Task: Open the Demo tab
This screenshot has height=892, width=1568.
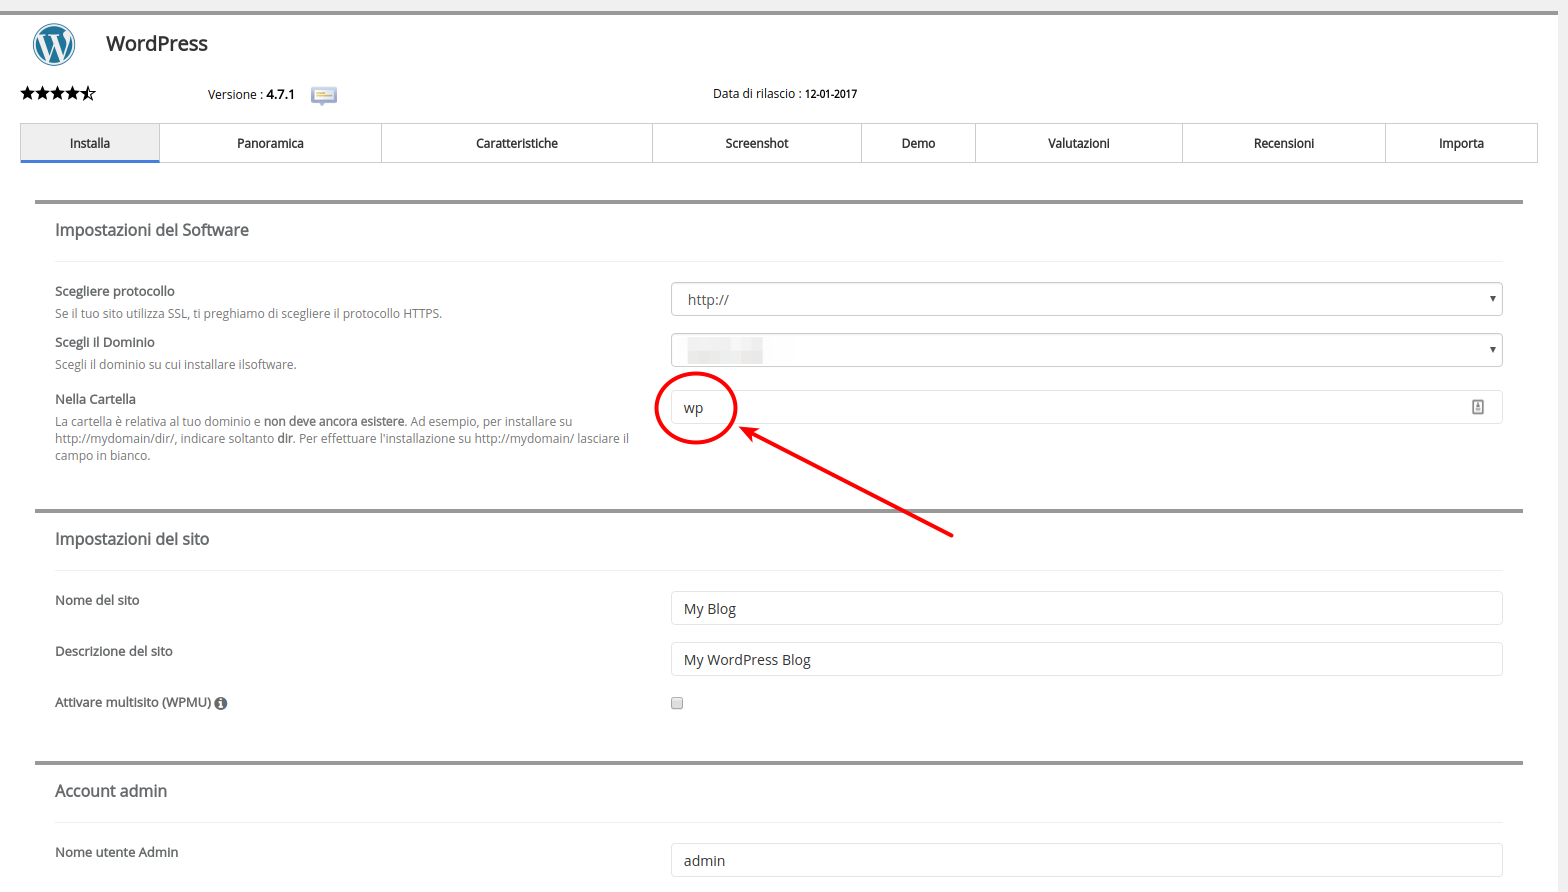Action: click(x=918, y=143)
